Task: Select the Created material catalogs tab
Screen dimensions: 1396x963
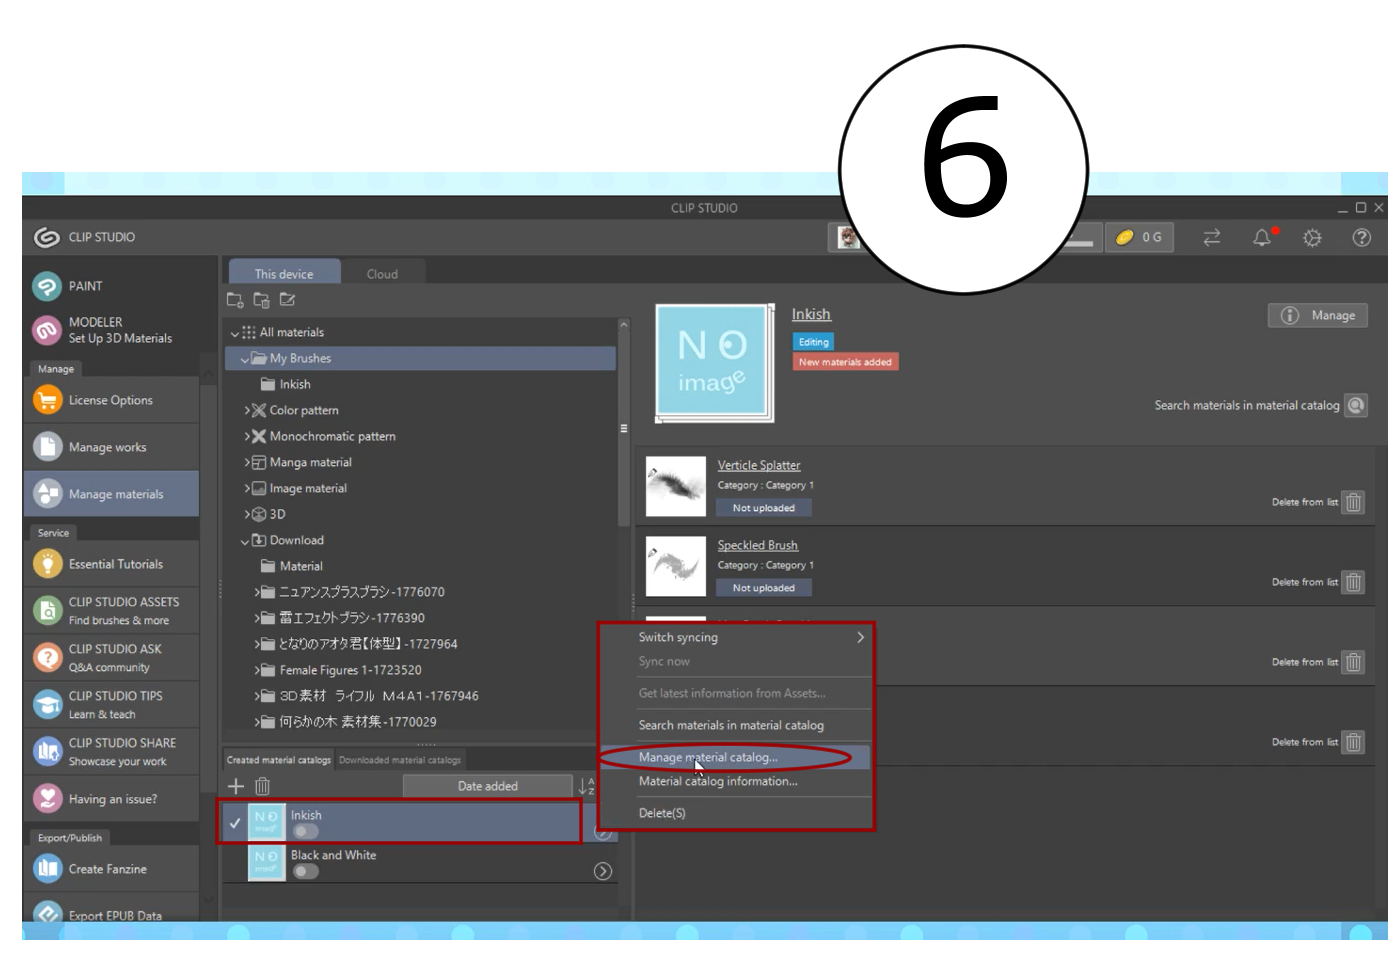Action: coord(279,760)
